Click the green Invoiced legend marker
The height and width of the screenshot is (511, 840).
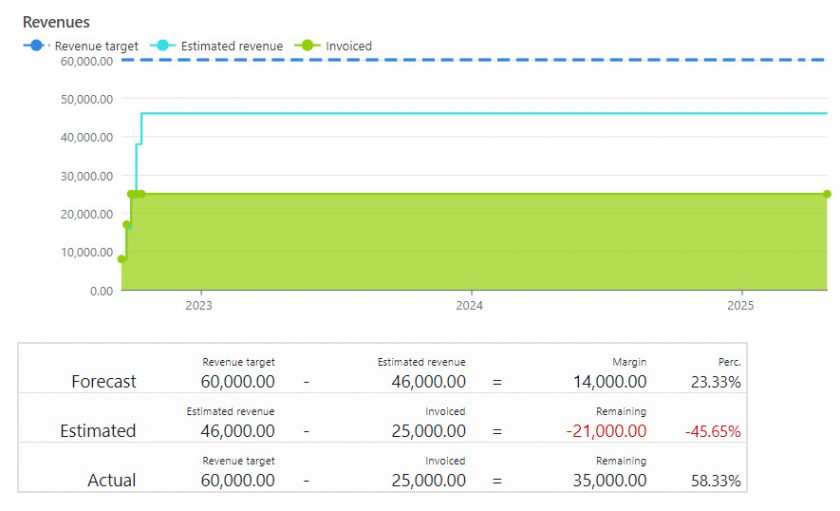(x=309, y=46)
